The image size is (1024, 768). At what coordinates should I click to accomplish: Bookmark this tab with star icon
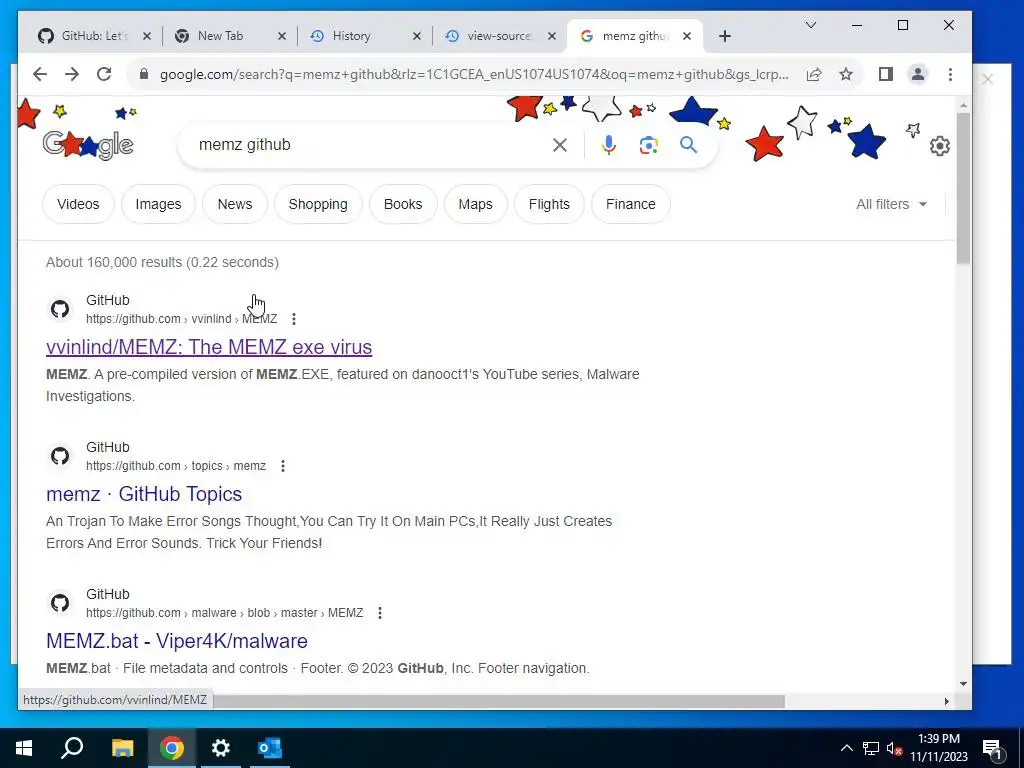[x=846, y=74]
